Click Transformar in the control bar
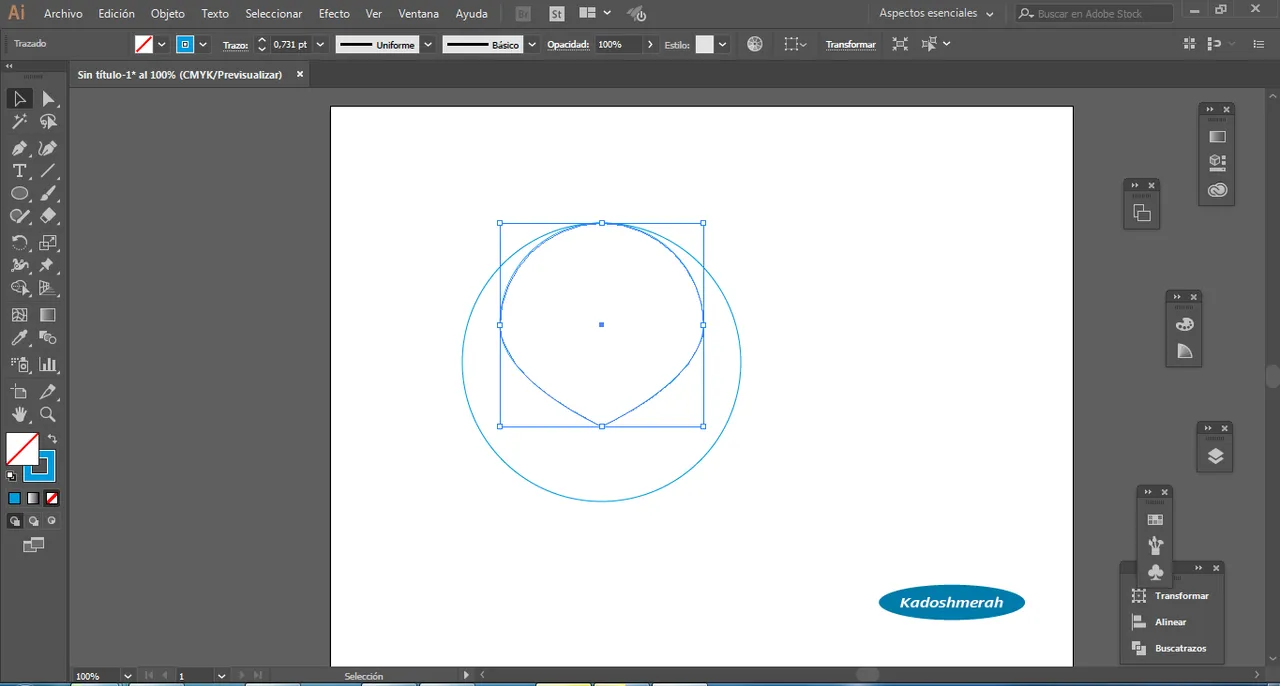This screenshot has height=686, width=1280. [850, 45]
